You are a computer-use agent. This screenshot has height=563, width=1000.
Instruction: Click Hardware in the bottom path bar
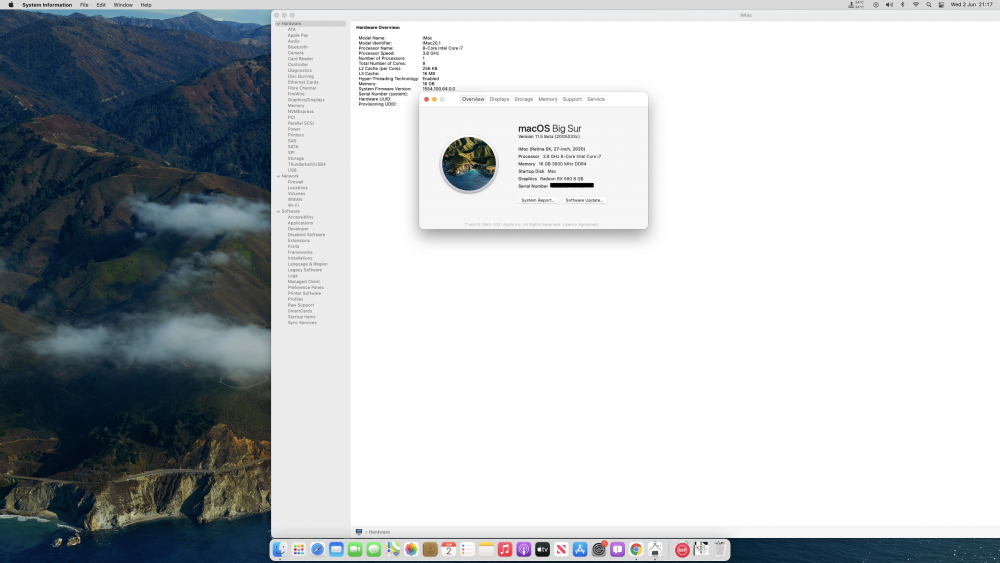379,532
